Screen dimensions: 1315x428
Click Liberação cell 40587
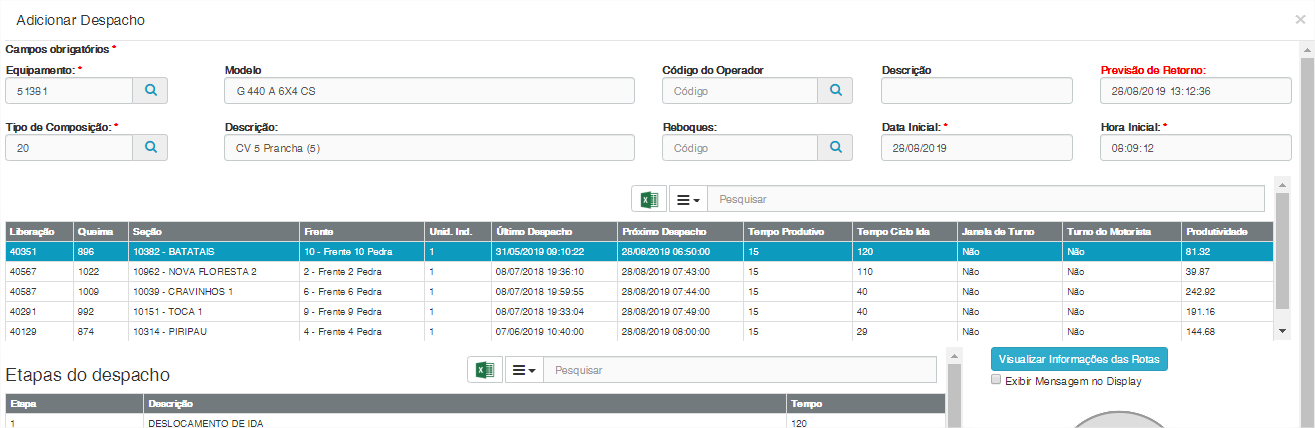pos(38,291)
